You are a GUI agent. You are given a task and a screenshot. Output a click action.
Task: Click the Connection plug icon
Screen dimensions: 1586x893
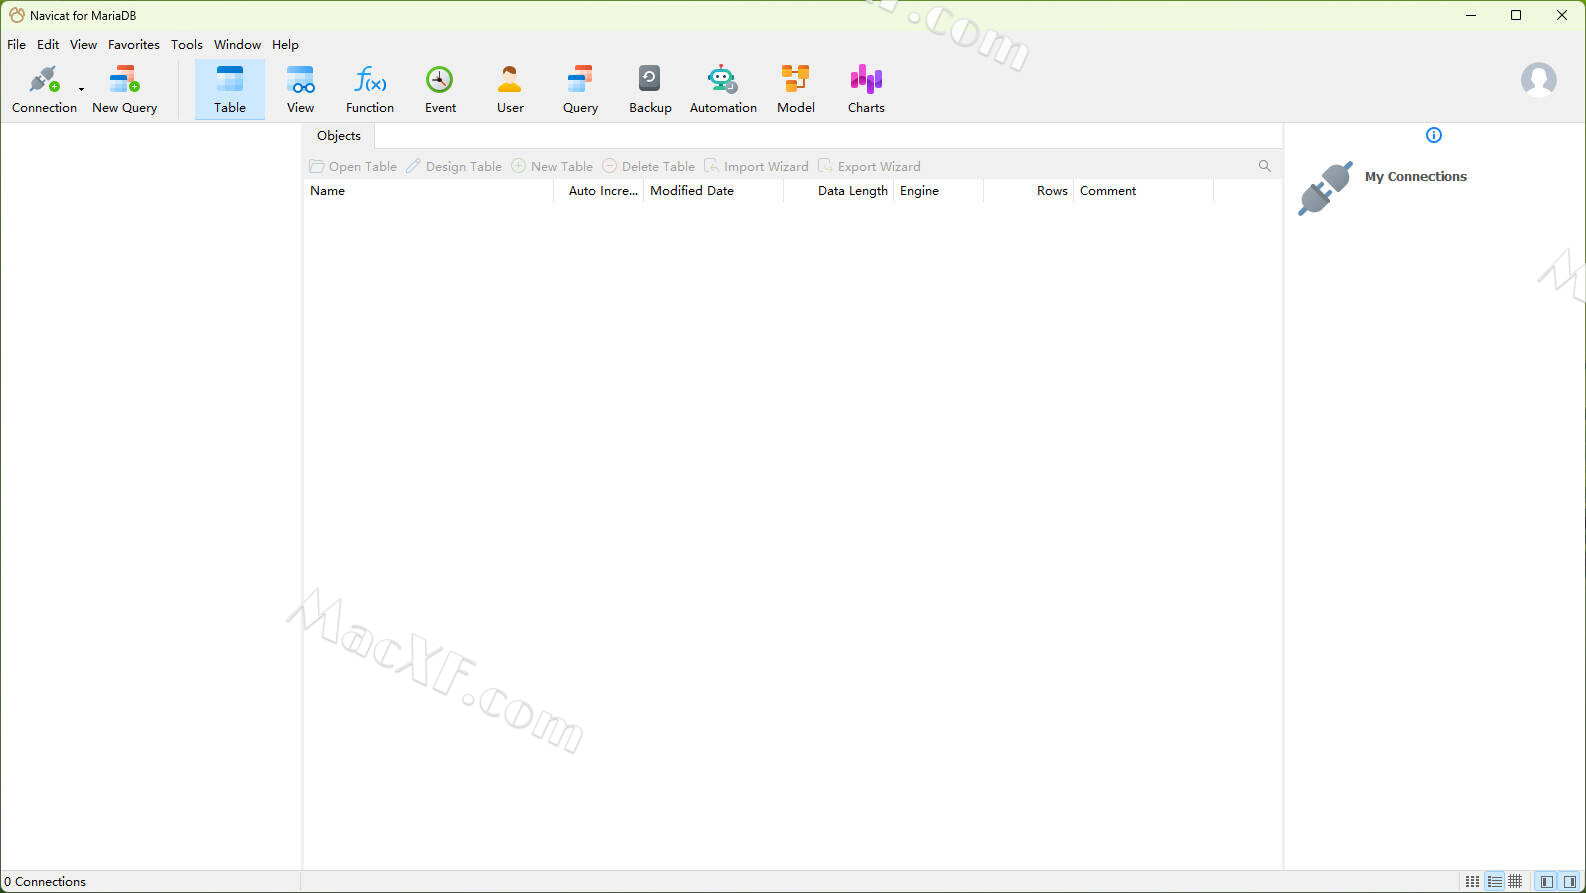[43, 80]
